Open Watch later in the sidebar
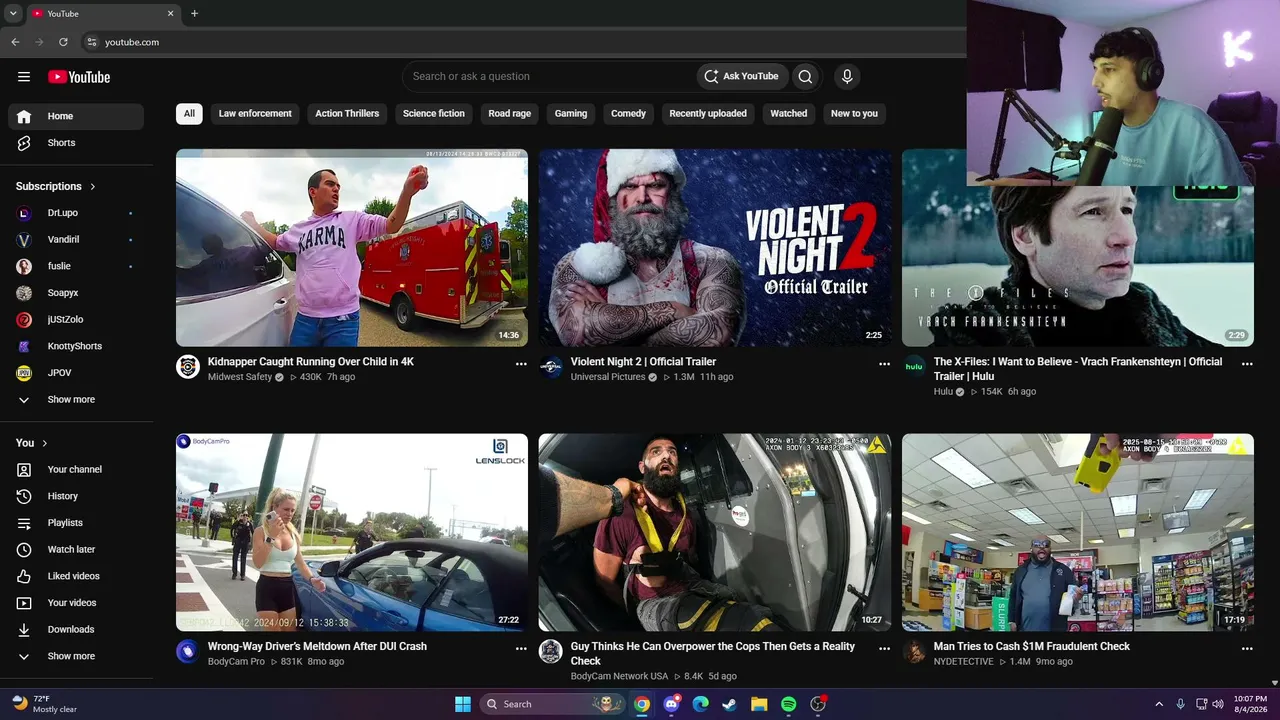Image resolution: width=1280 pixels, height=720 pixels. point(76,549)
